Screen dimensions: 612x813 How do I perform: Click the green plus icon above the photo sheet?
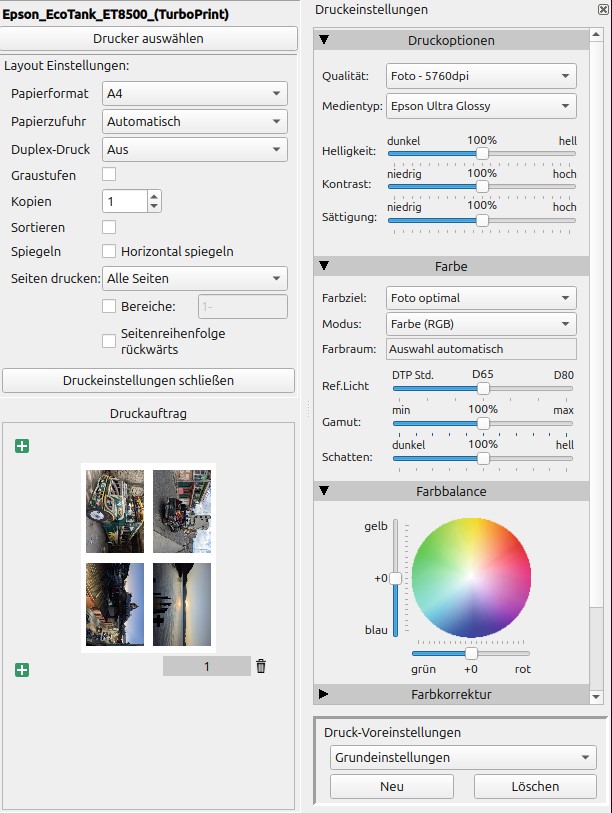22,446
